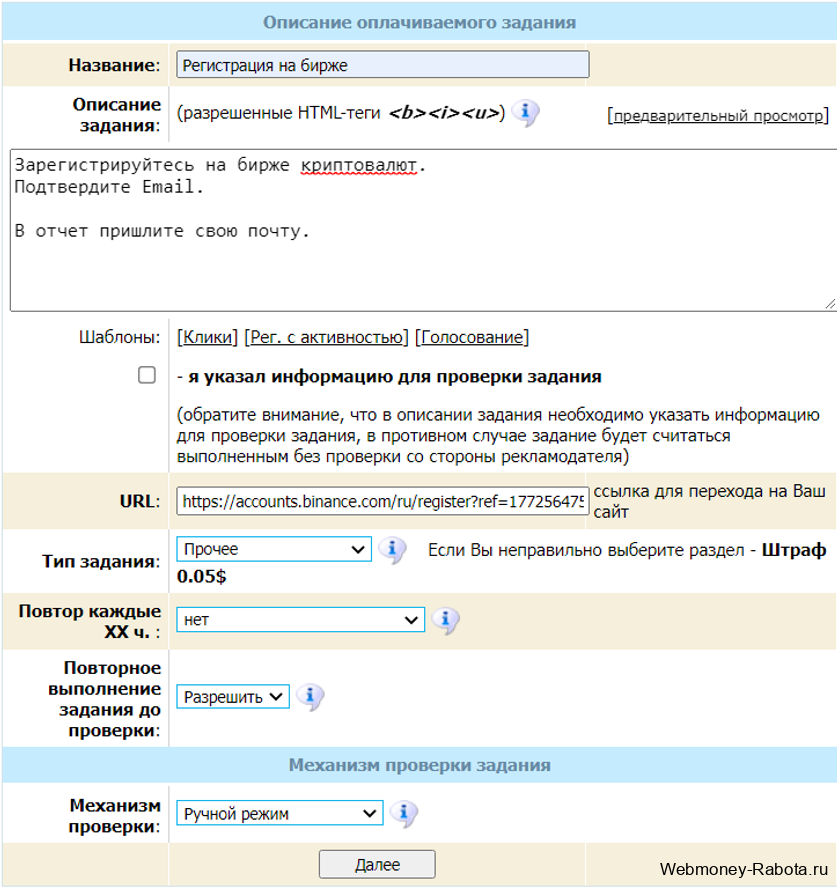The height and width of the screenshot is (887, 837).
Task: Focus the Название field with Регистрация на бирже
Action: tap(383, 65)
